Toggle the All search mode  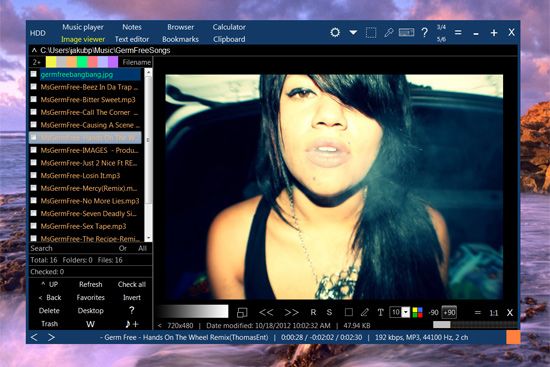pyautogui.click(x=142, y=248)
